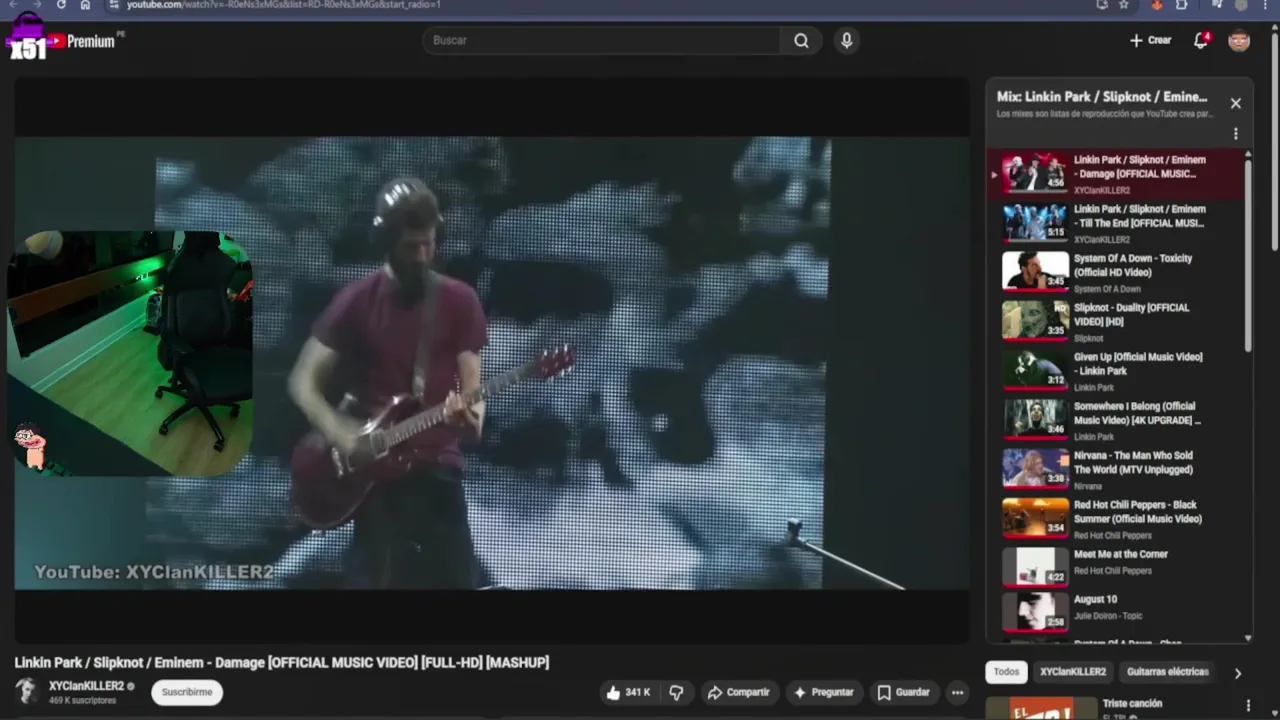
Task: Subscribe with the Suscribirme button
Action: pyautogui.click(x=187, y=692)
